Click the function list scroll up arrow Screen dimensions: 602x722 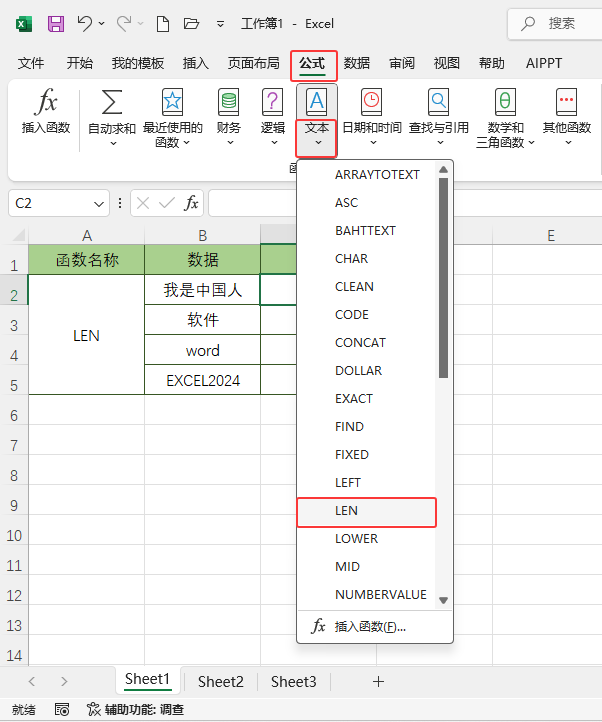click(444, 169)
